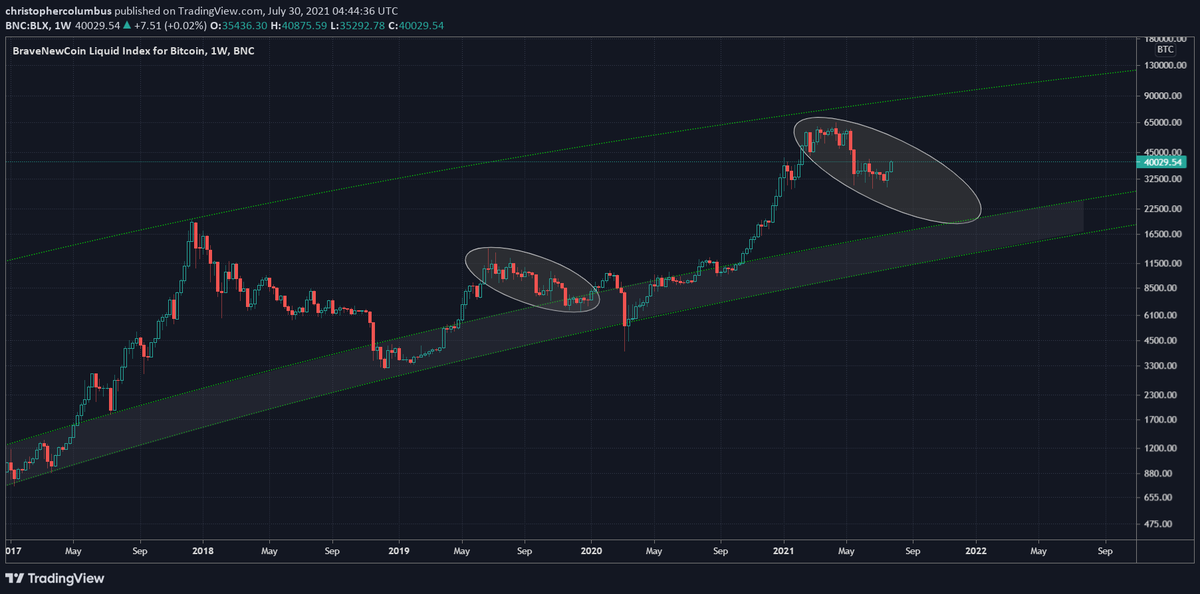Expand the 2021 marker on time axis
Screen dimensions: 1200x594
coord(783,551)
